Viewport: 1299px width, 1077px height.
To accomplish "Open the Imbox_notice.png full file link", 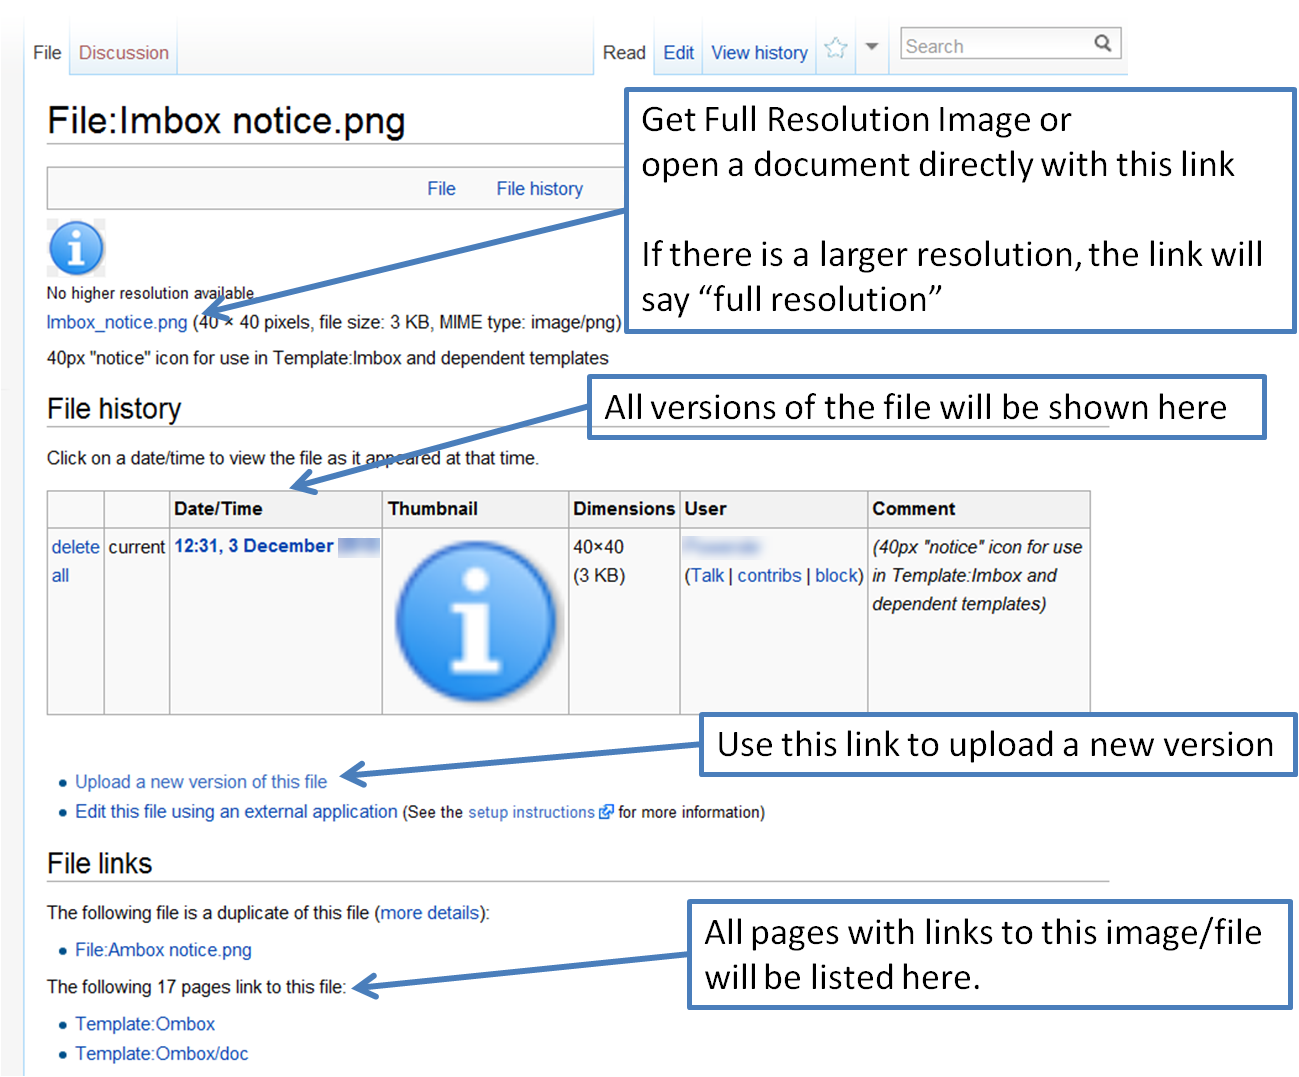I will 117,322.
